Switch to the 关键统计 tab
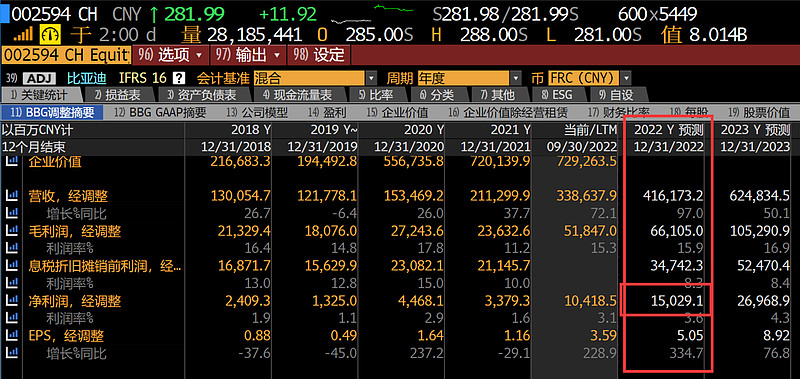 [x=41, y=95]
